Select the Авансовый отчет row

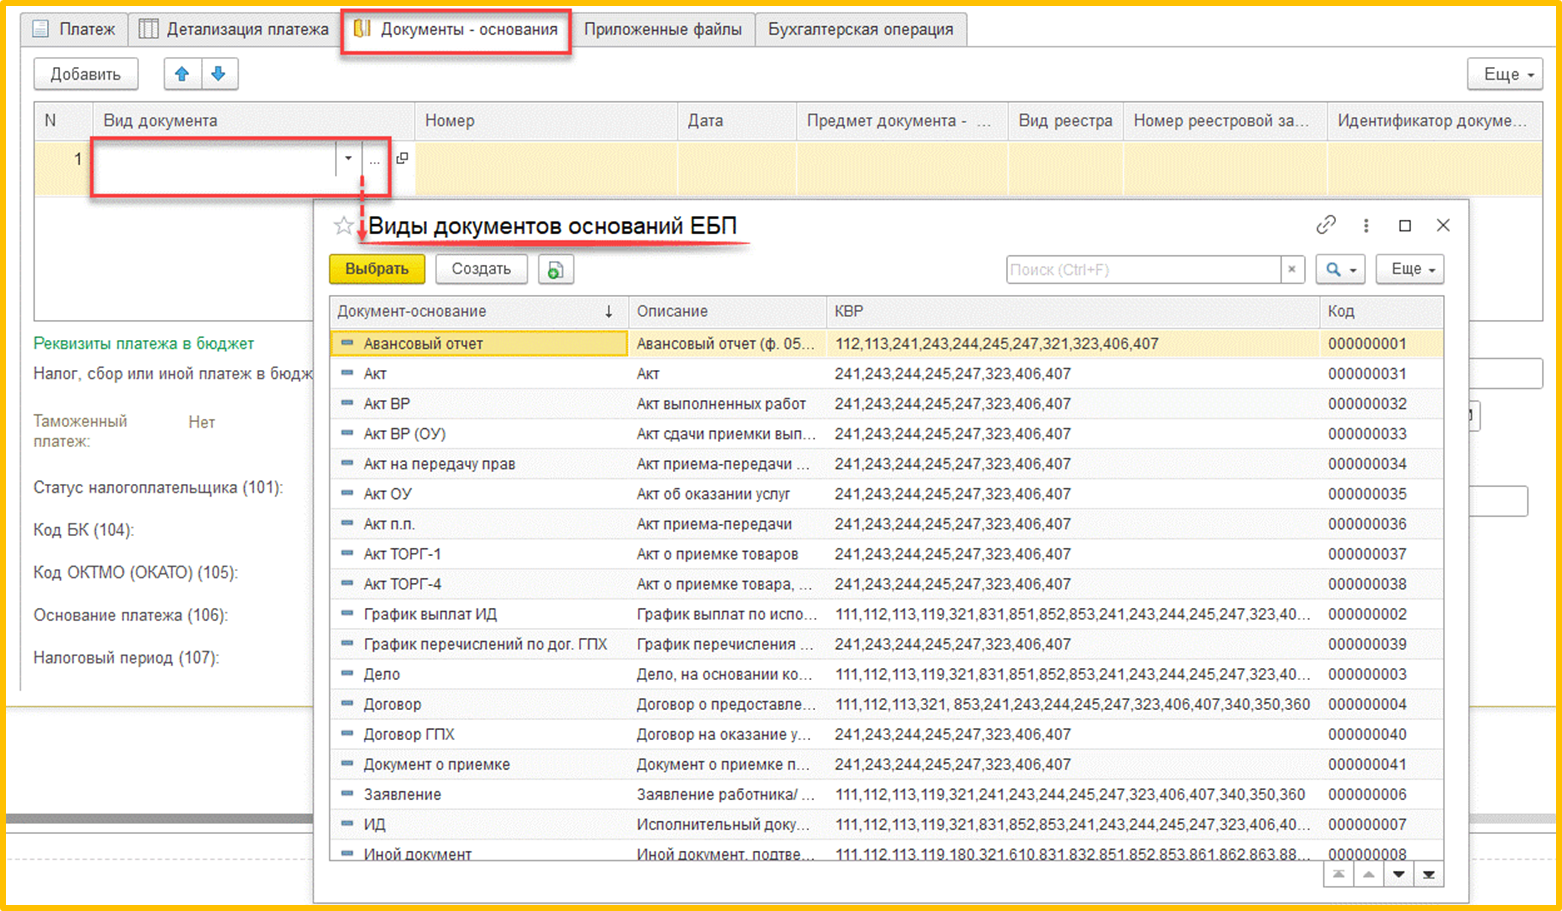886,344
